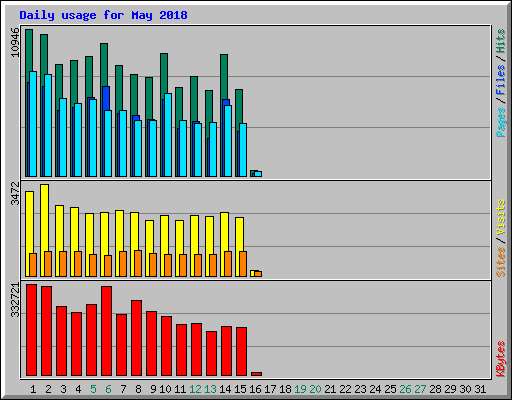Click the green 'Hits' legend label
512x400 pixels.
point(501,41)
